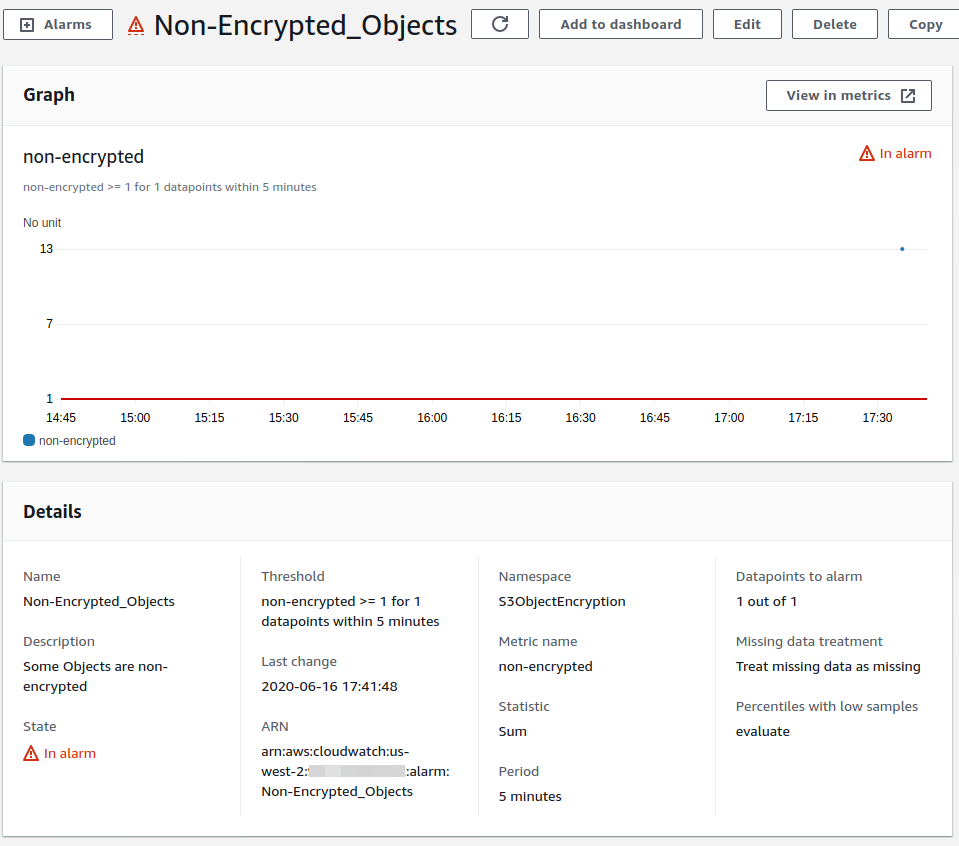Screen dimensions: 959x846
Task: Click the blue datapoint dot on the graph
Action: tap(901, 248)
